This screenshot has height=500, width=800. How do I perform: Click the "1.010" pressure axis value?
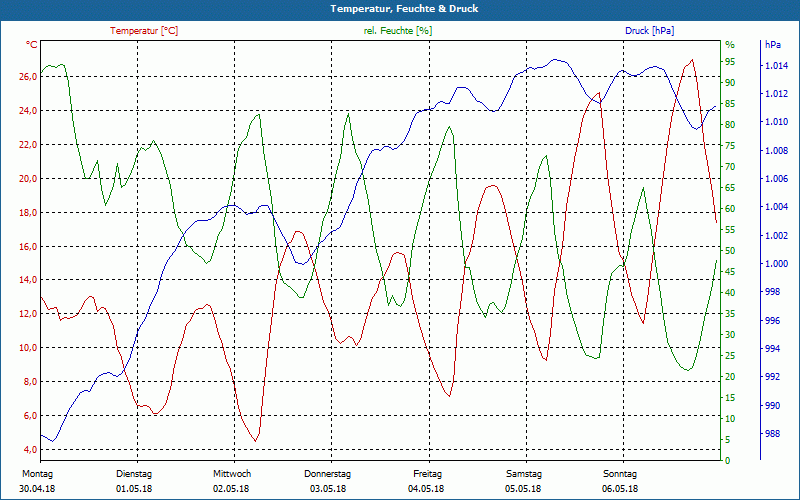(776, 122)
